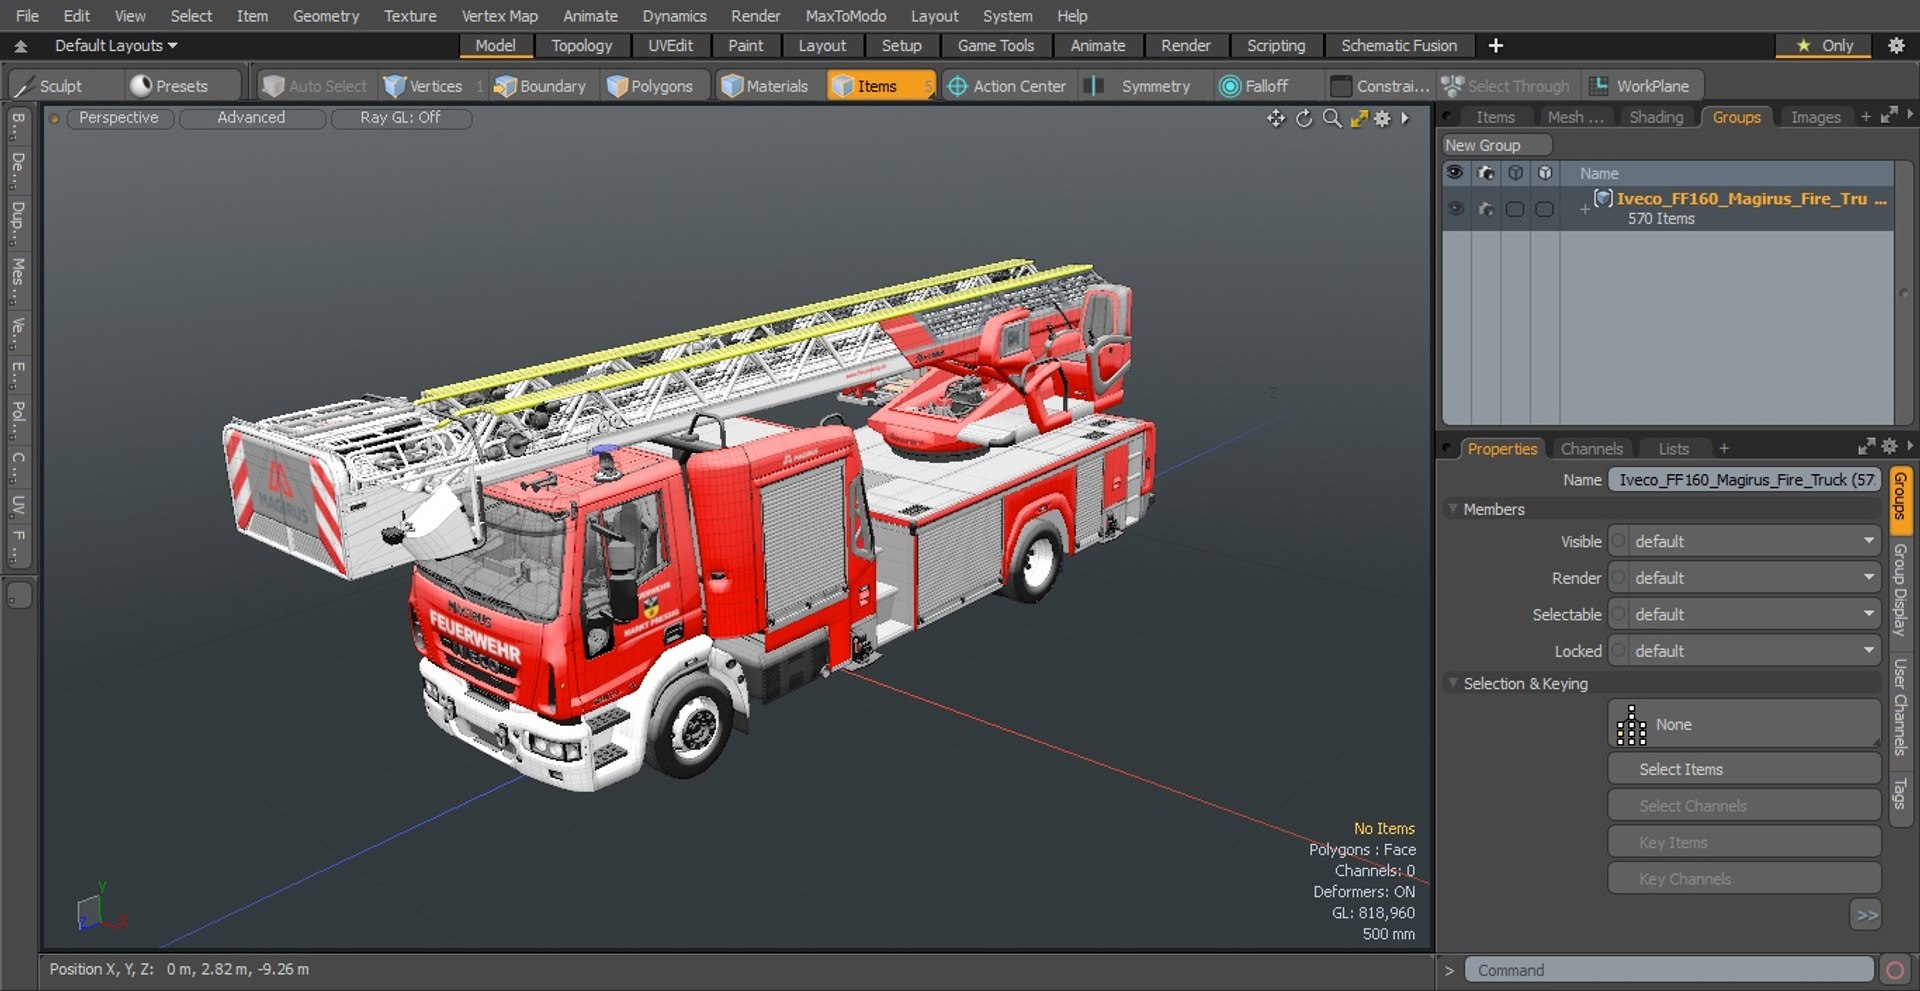1920x991 pixels.
Task: Toggle visibility eye of Iveco group
Action: coord(1455,208)
